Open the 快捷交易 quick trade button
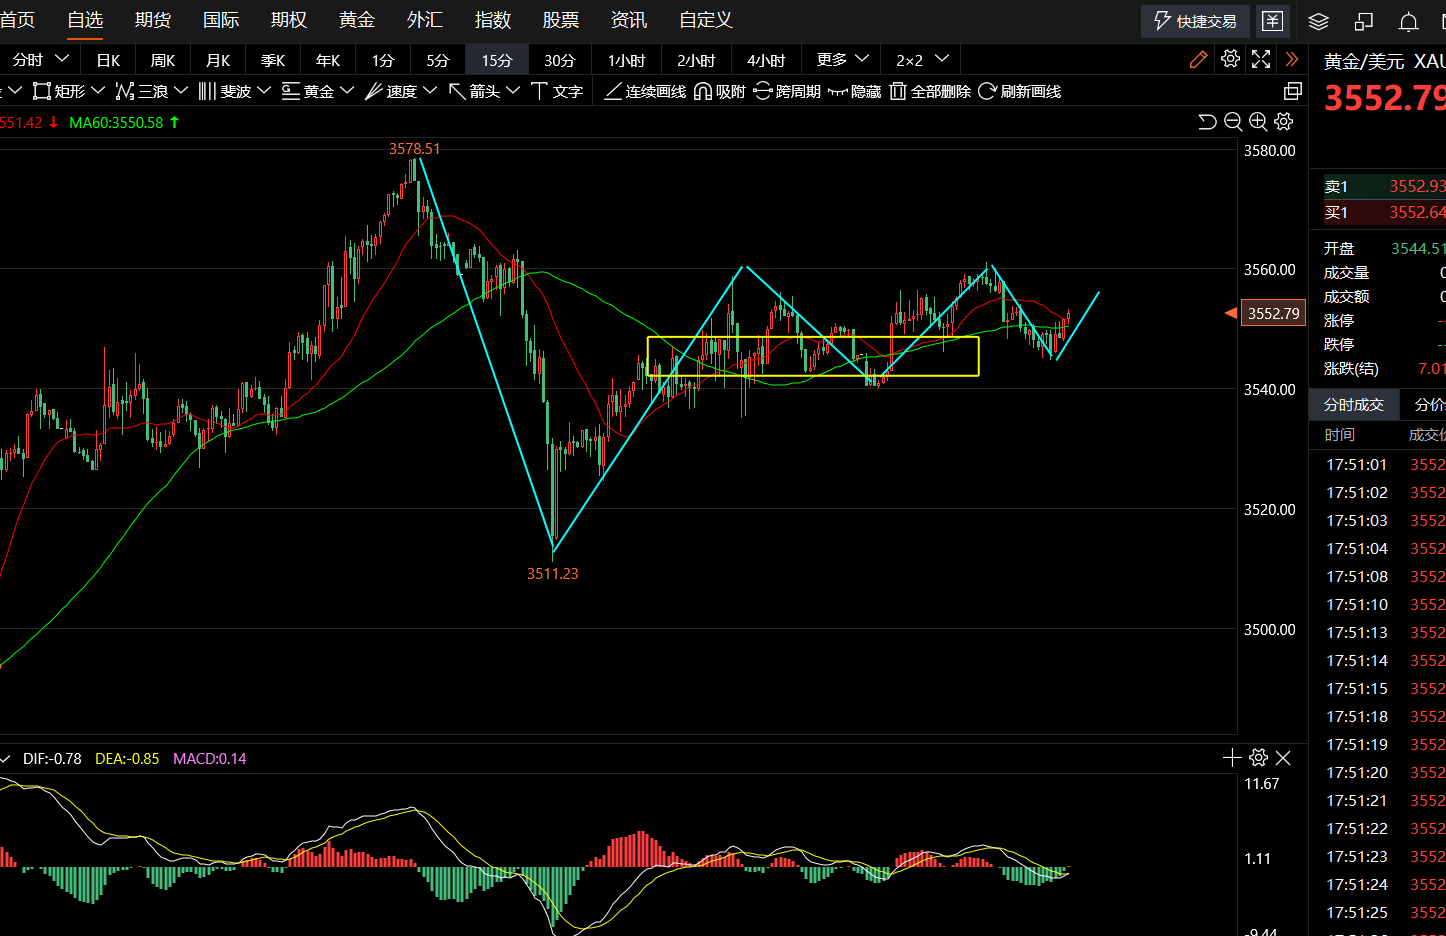Viewport: 1446px width, 936px height. [x=1195, y=21]
